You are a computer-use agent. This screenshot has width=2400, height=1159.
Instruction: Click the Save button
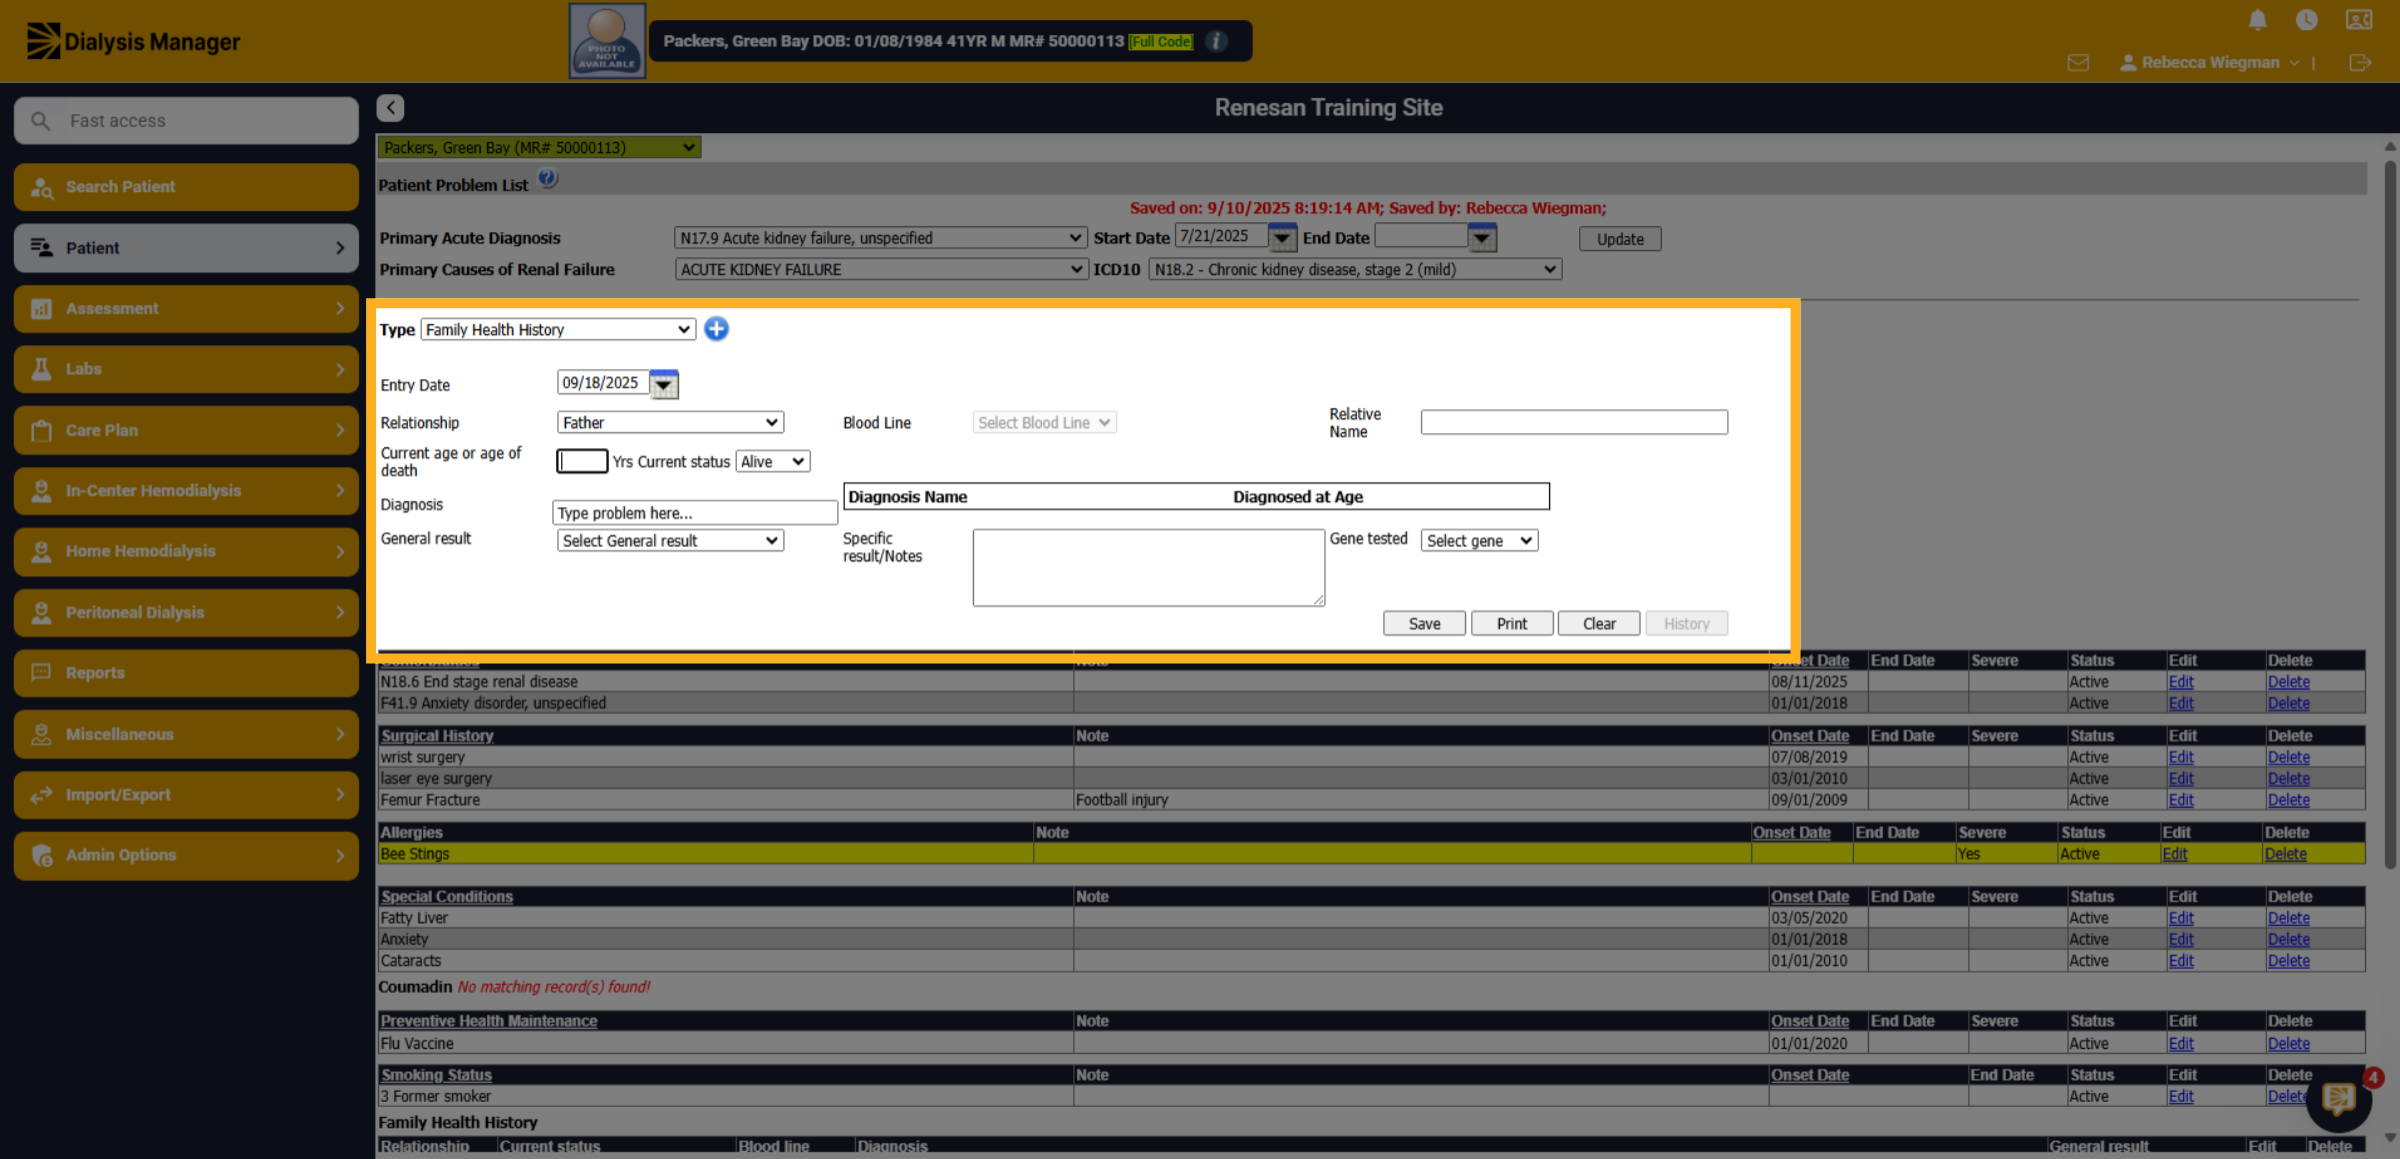tap(1424, 624)
